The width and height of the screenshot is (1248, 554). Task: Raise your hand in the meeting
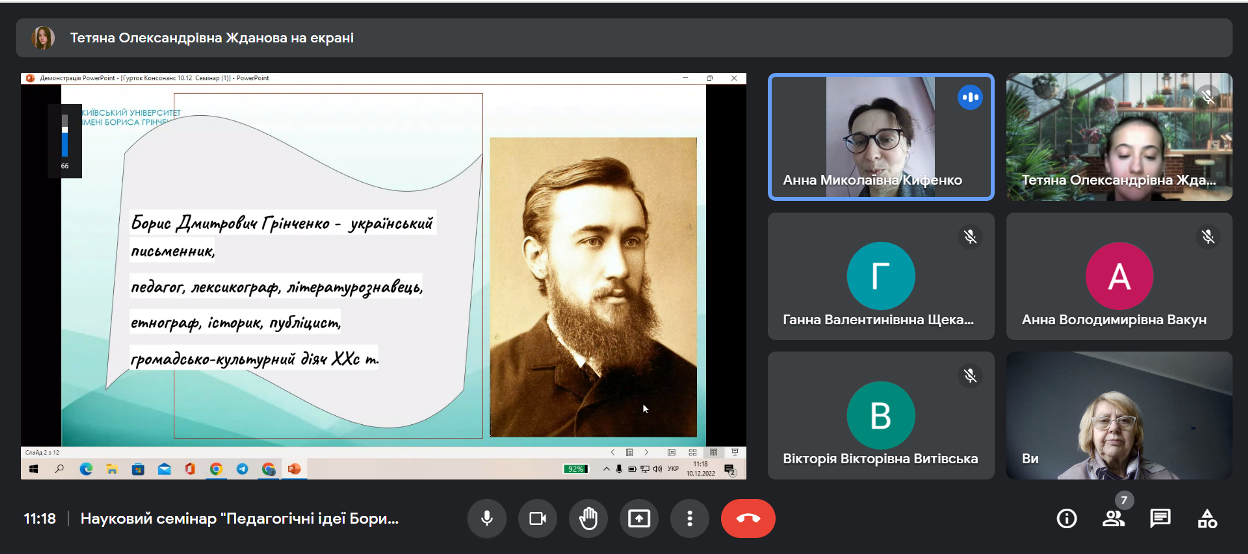[x=588, y=518]
